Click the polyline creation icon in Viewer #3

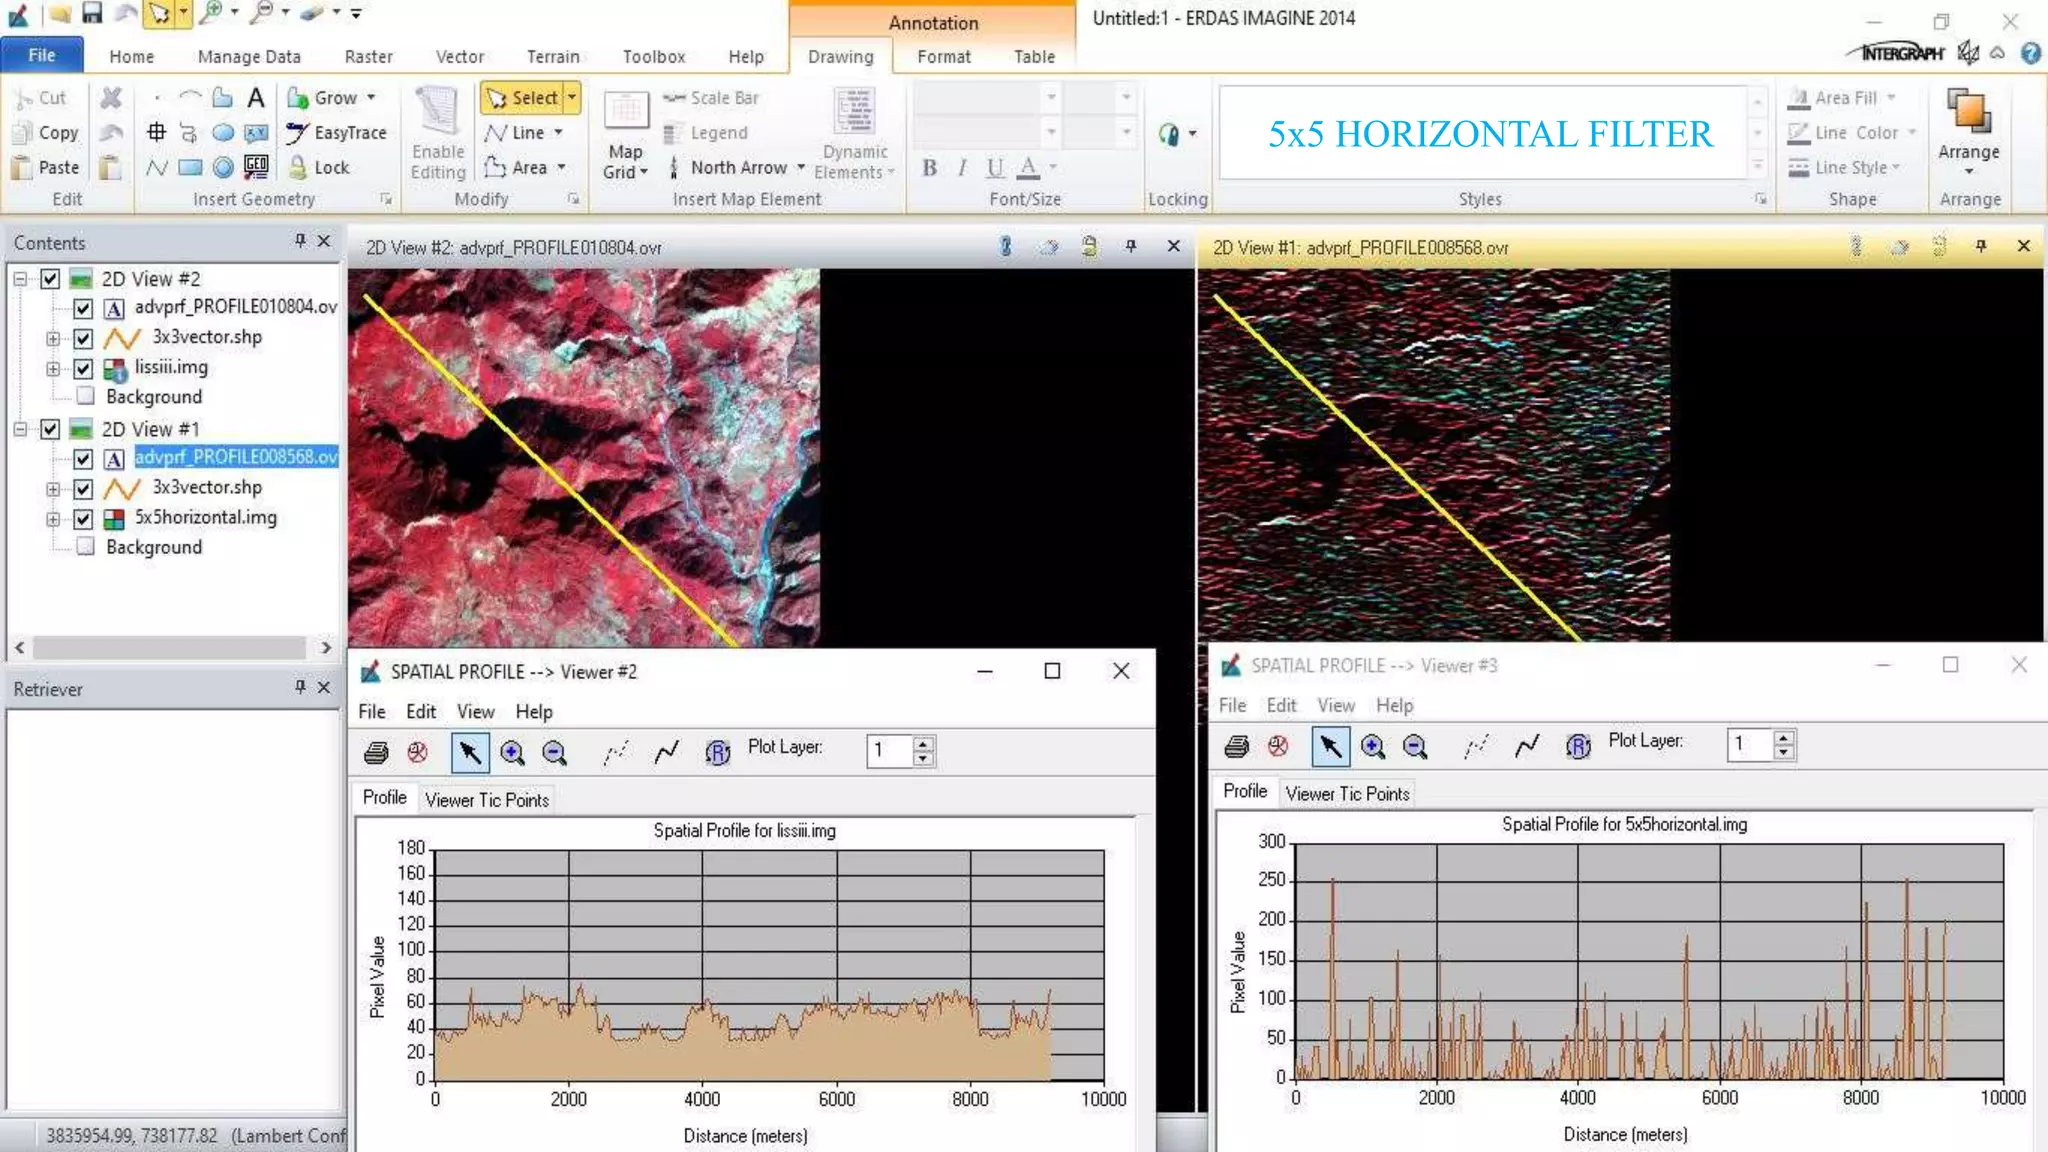[1526, 746]
